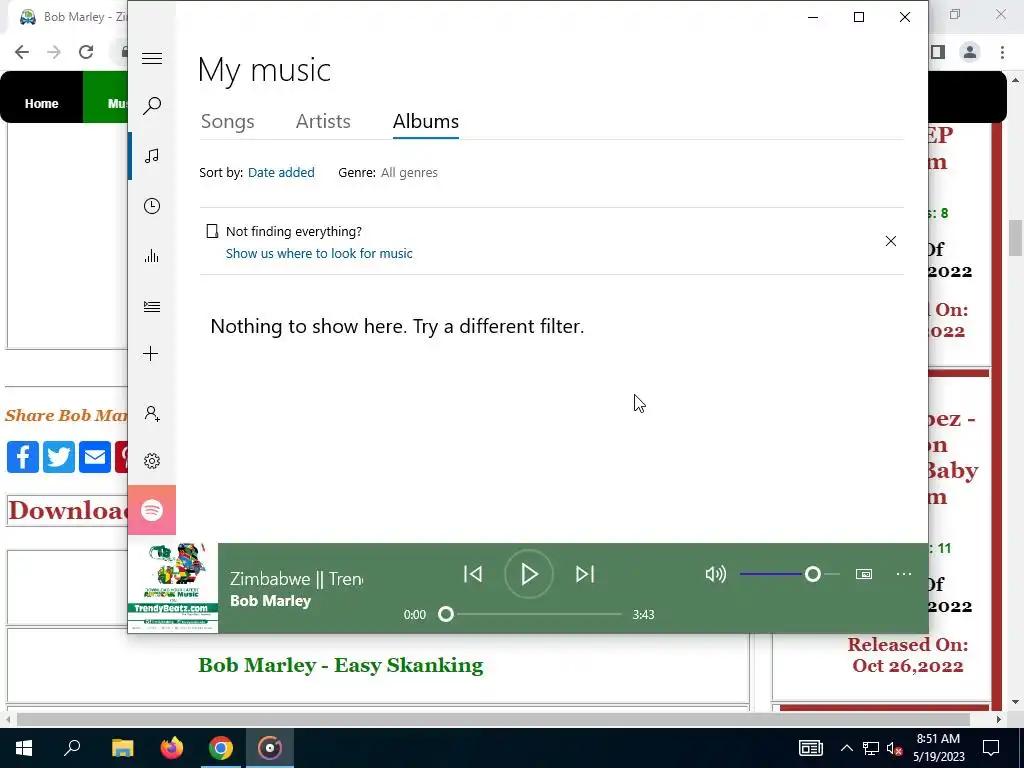Select My music note icon in sidebar
Screen dimensions: 1024x768
pos(152,155)
